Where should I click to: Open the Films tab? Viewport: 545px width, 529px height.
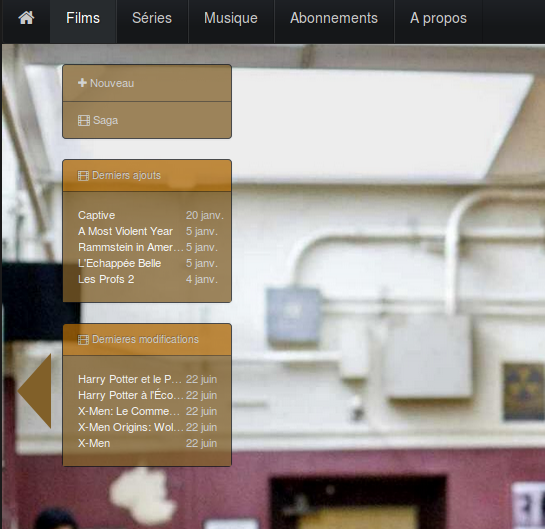[x=83, y=18]
